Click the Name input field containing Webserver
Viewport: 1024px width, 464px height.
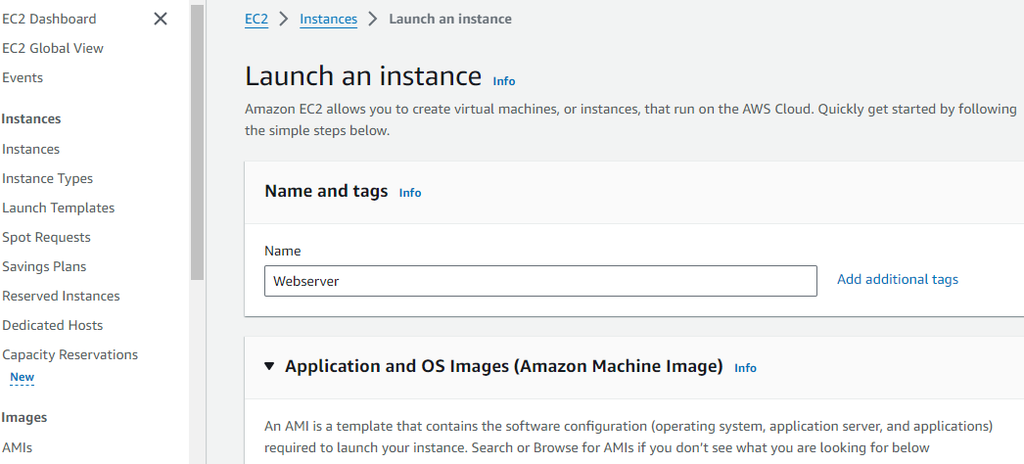point(541,281)
